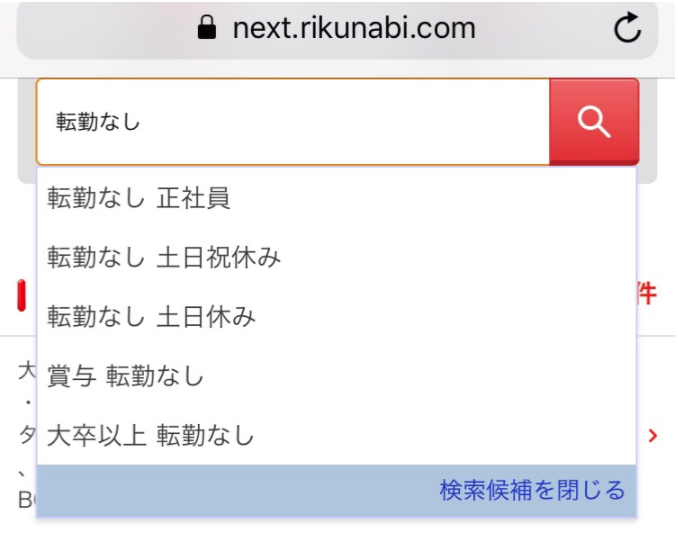Tap the partially hidden B listing line
The height and width of the screenshot is (543, 678).
(27, 500)
